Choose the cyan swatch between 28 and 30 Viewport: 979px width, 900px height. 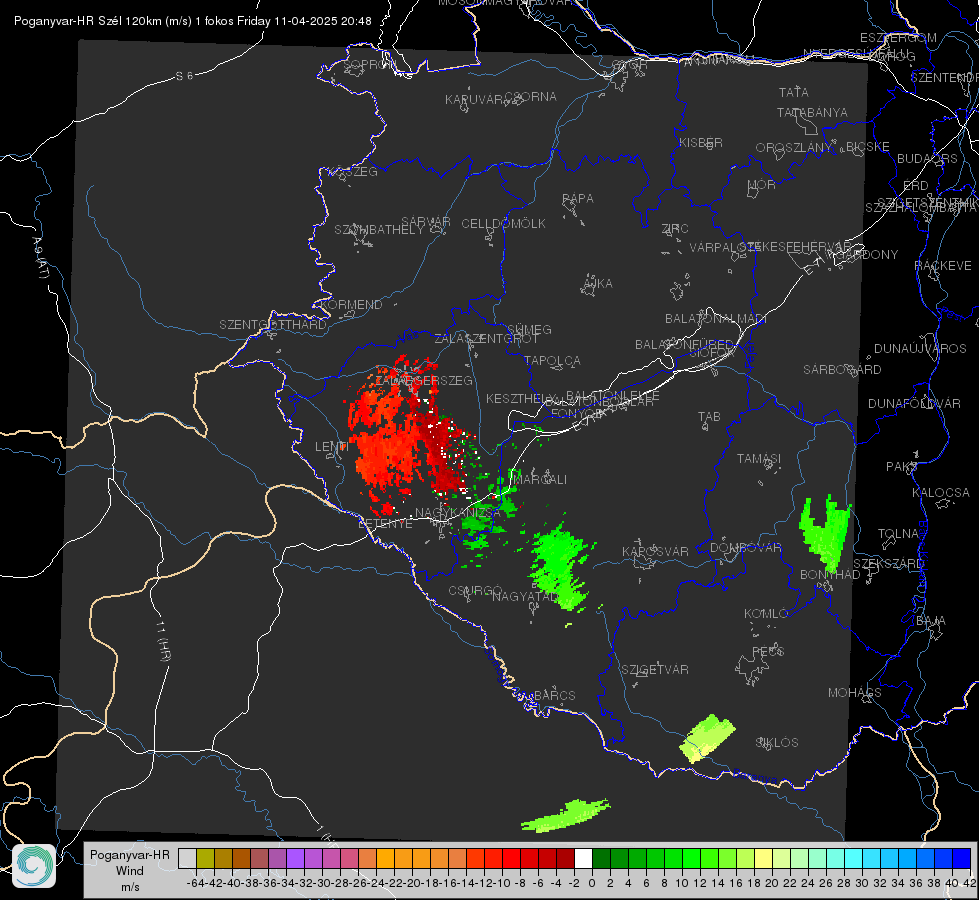(x=853, y=858)
